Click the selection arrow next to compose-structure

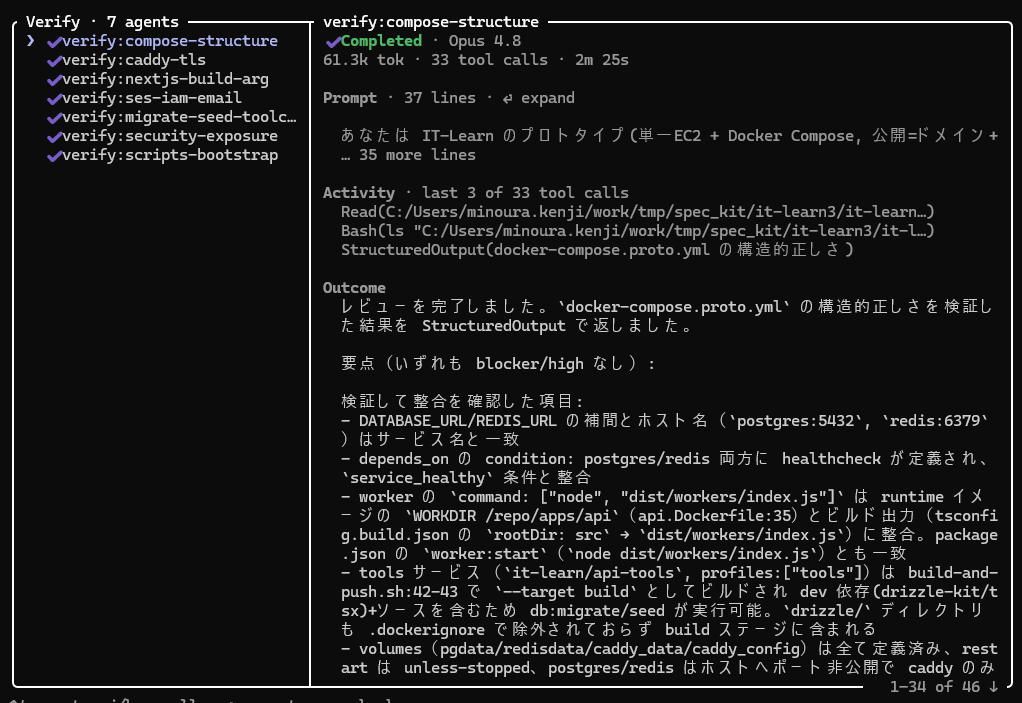30,40
